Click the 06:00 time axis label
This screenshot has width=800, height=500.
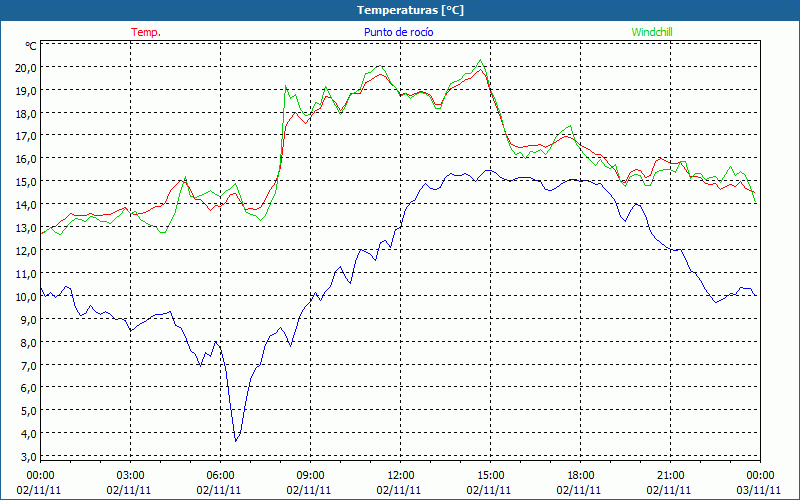click(220, 476)
